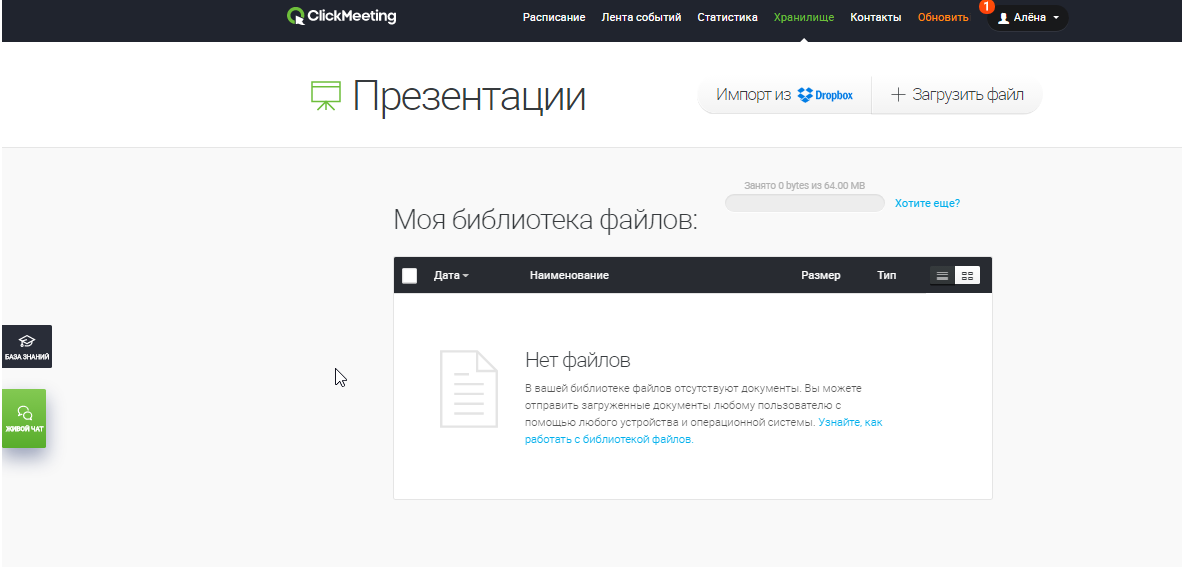Go to Лента событий

coord(642,17)
